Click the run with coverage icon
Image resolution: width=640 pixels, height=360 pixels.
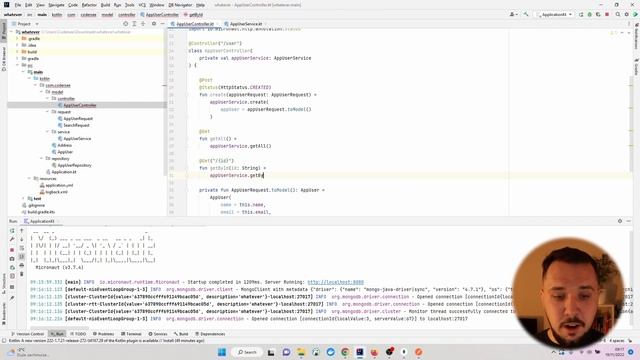598,14
